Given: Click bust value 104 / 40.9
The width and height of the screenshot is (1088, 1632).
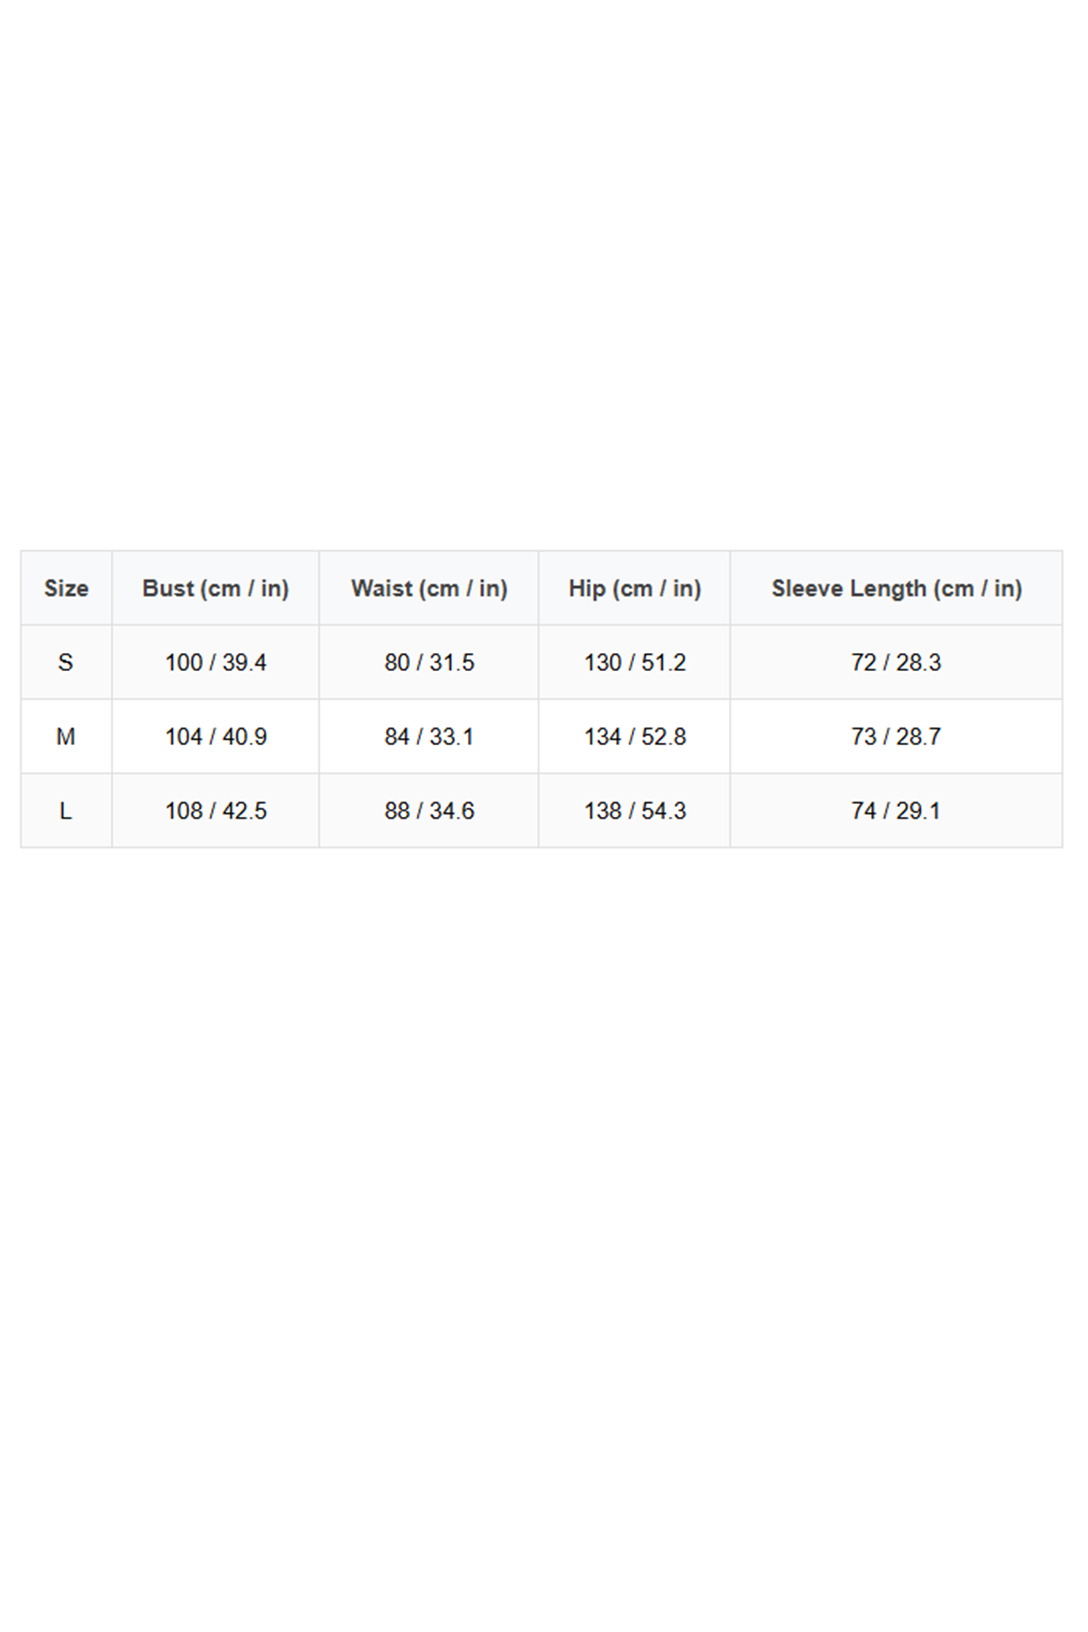Looking at the screenshot, I should 215,737.
